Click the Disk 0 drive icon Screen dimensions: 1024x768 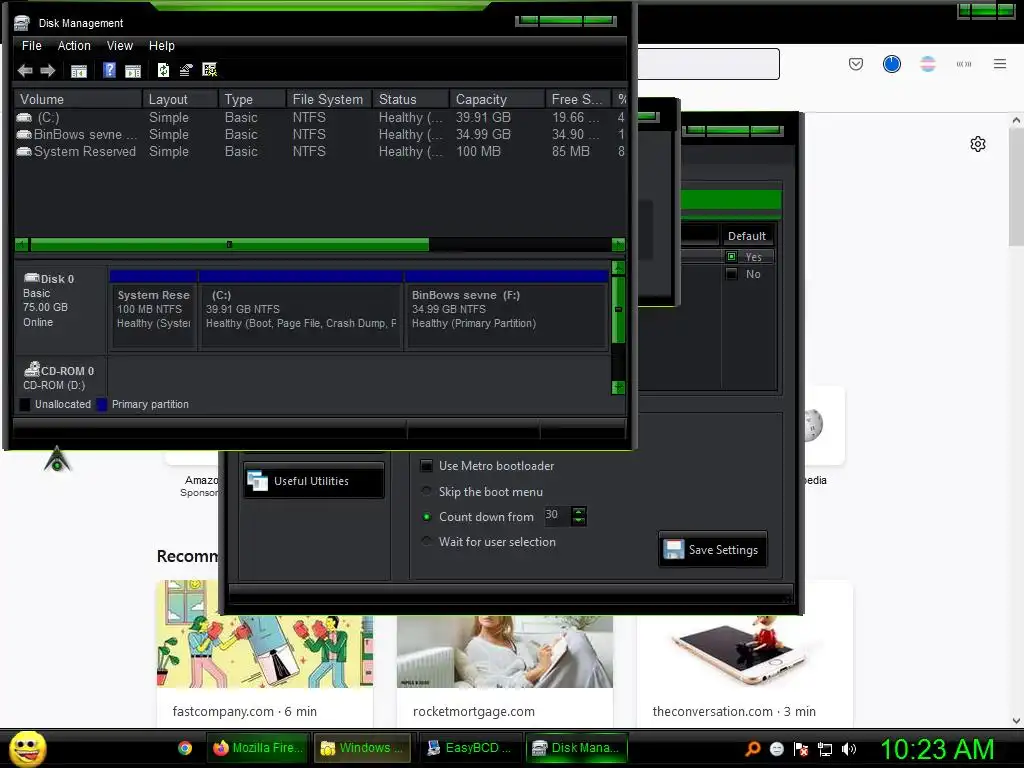[x=31, y=278]
